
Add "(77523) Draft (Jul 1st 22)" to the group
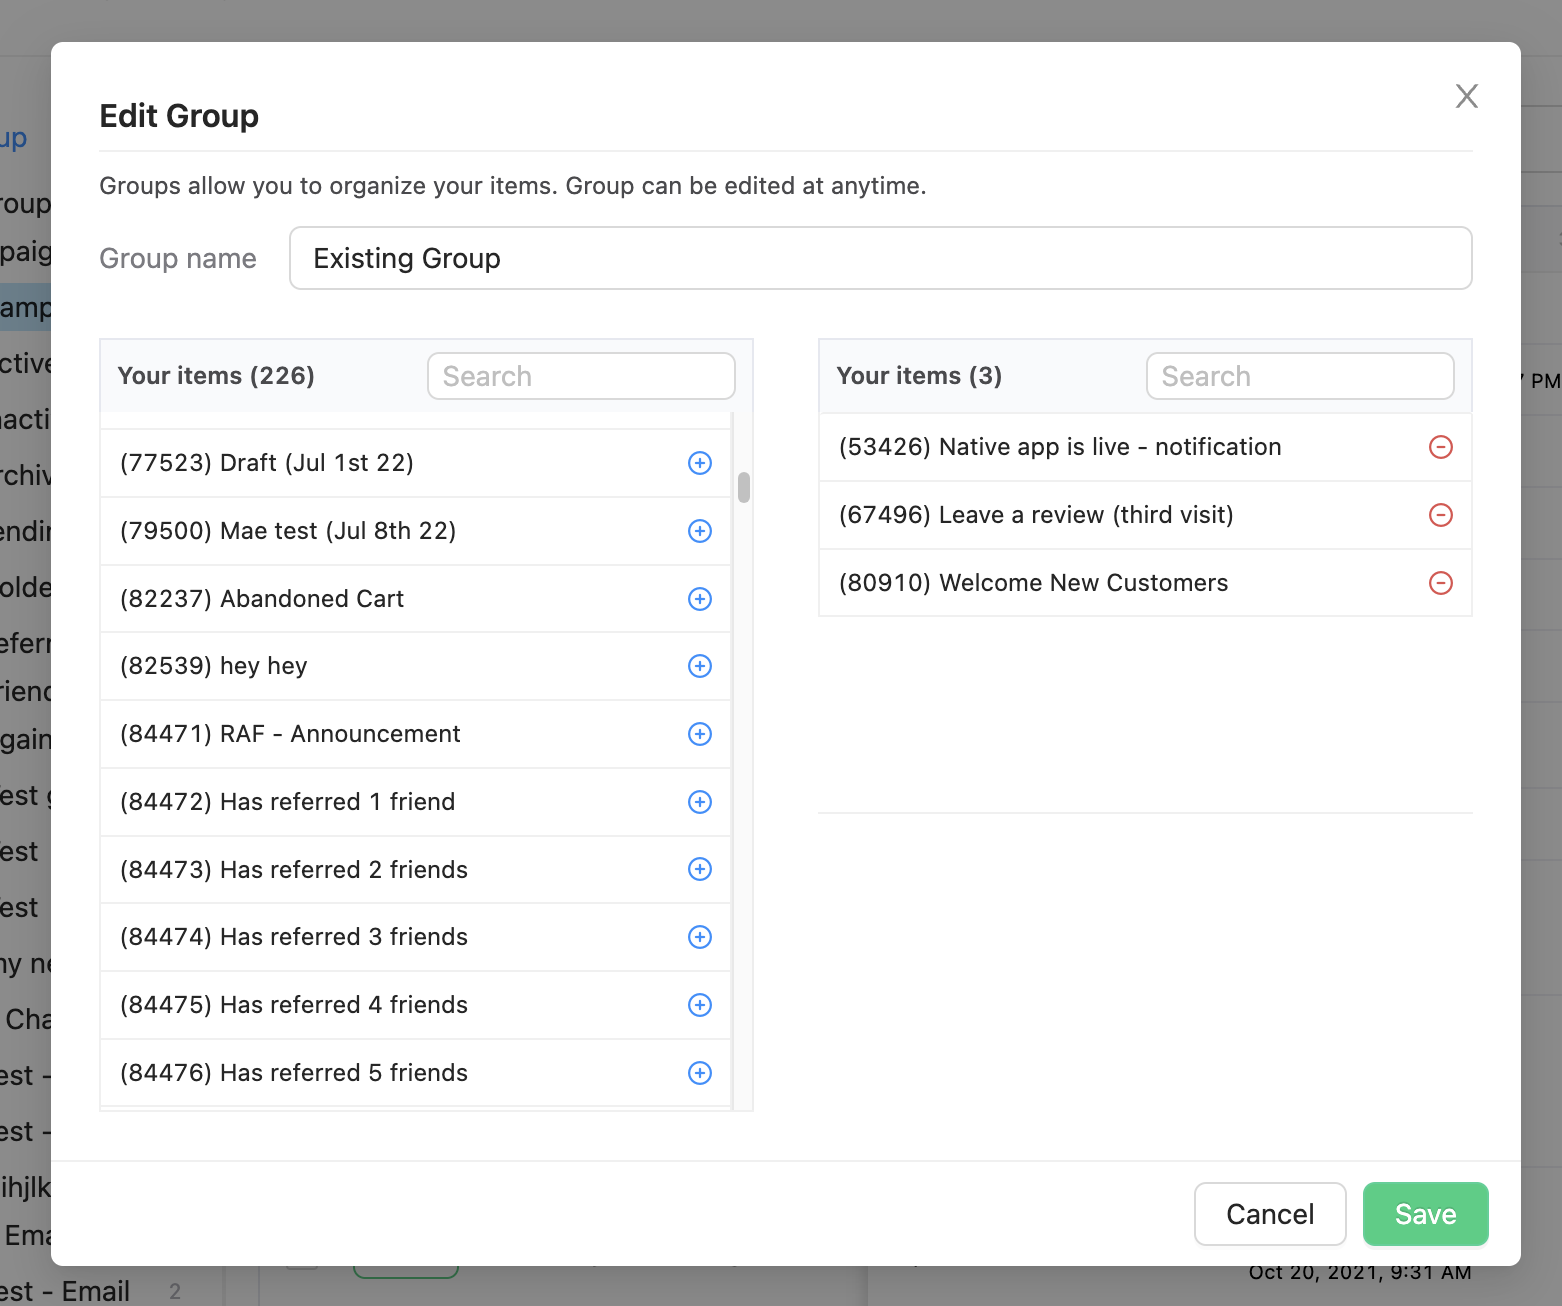[x=699, y=463]
